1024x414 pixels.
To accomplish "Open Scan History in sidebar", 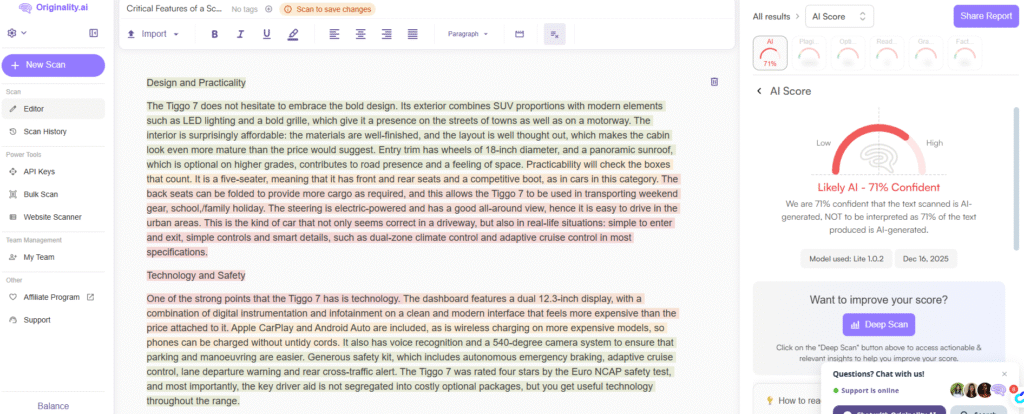I will [x=45, y=131].
